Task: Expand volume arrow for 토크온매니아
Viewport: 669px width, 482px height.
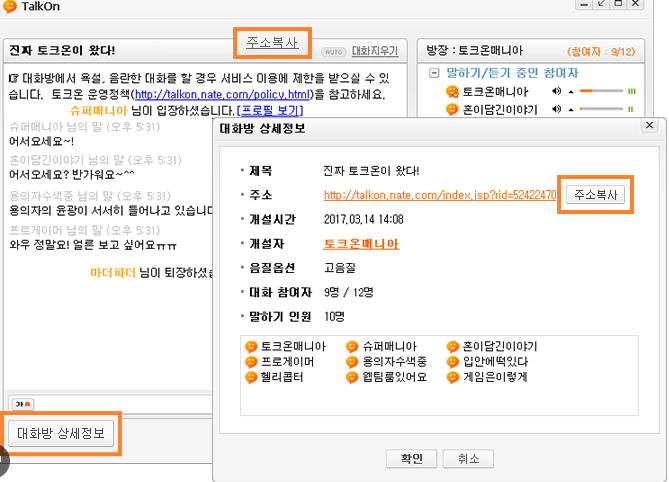Action: point(571,91)
